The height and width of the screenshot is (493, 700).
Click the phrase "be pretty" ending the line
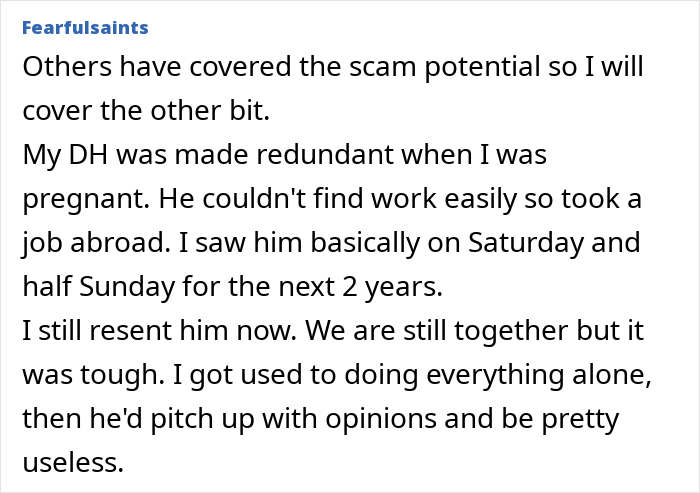click(560, 418)
